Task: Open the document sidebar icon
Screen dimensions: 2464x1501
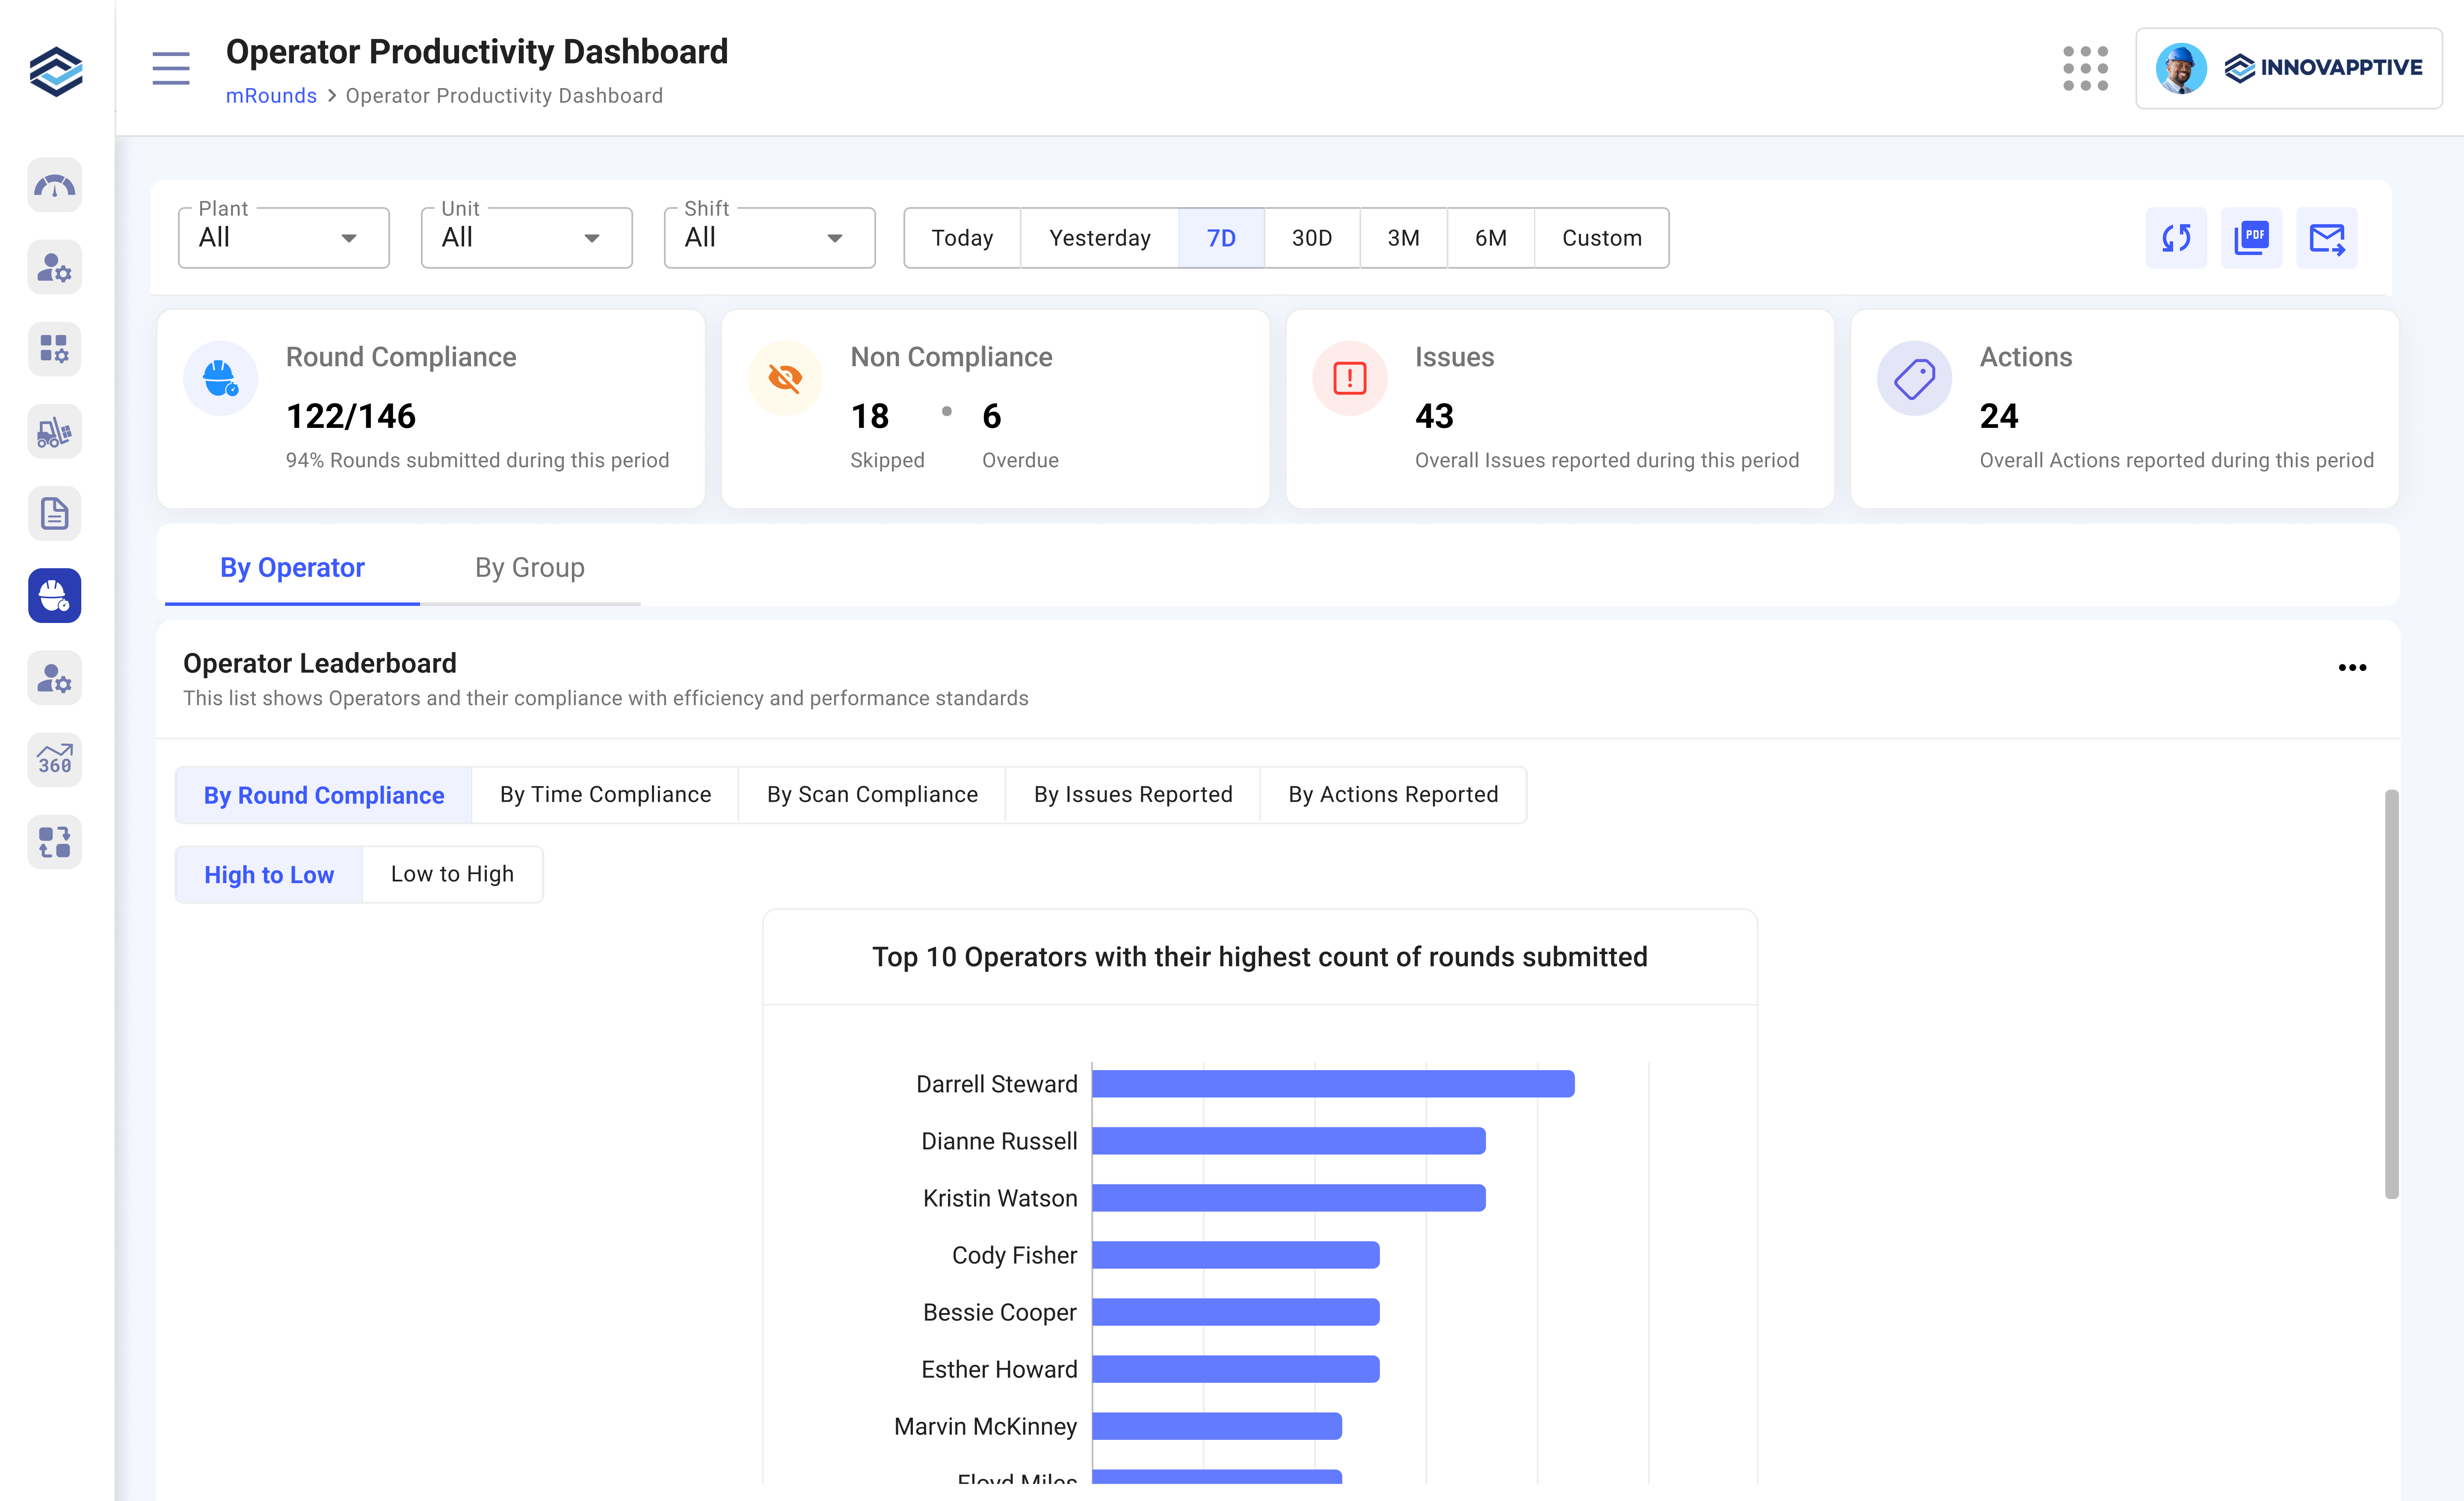Action: coord(55,513)
